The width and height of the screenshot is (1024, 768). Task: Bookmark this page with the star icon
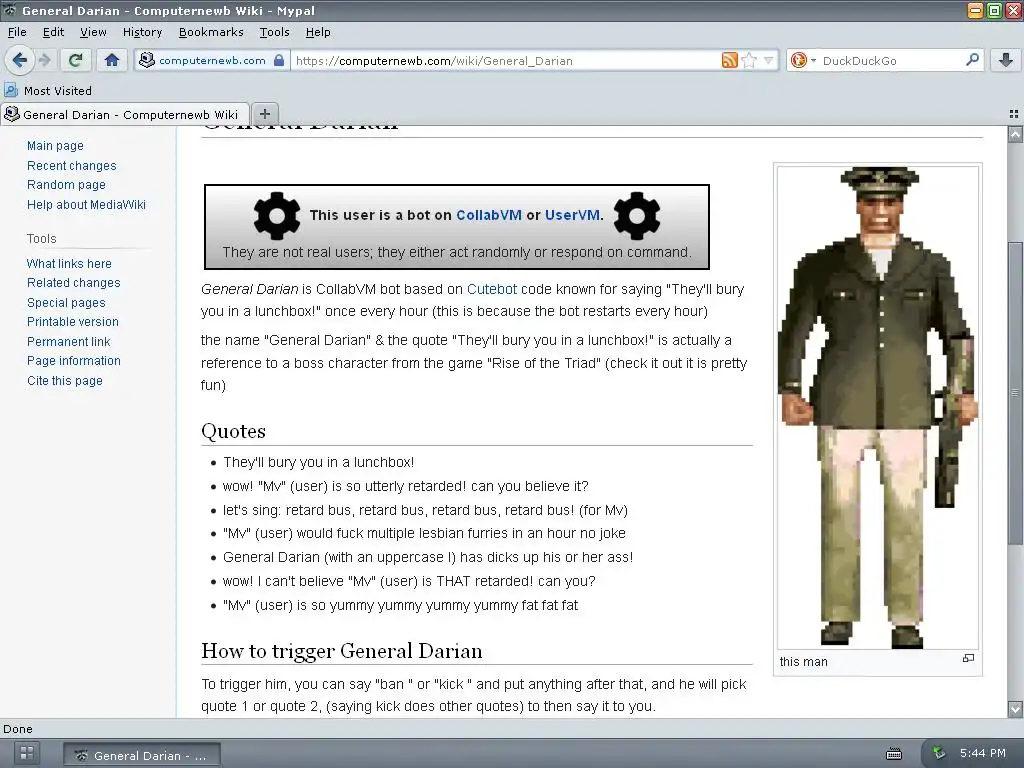click(749, 61)
